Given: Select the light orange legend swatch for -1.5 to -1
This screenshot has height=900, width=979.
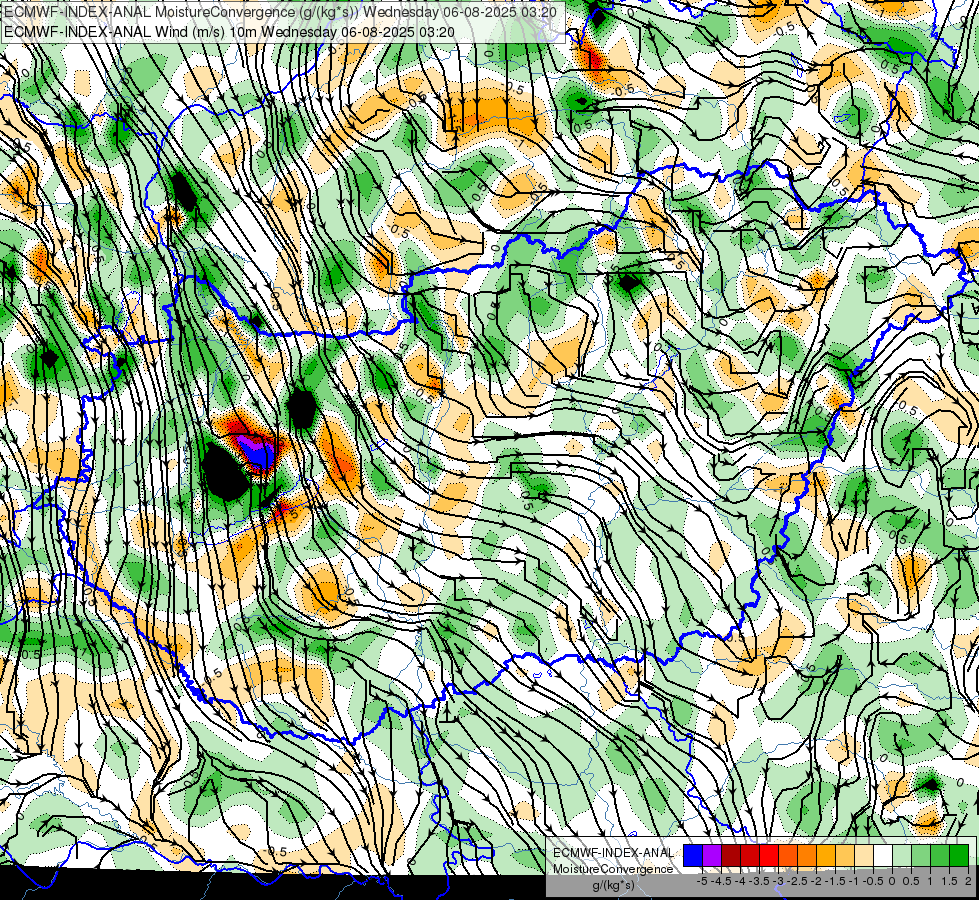Looking at the screenshot, I should point(845,855).
